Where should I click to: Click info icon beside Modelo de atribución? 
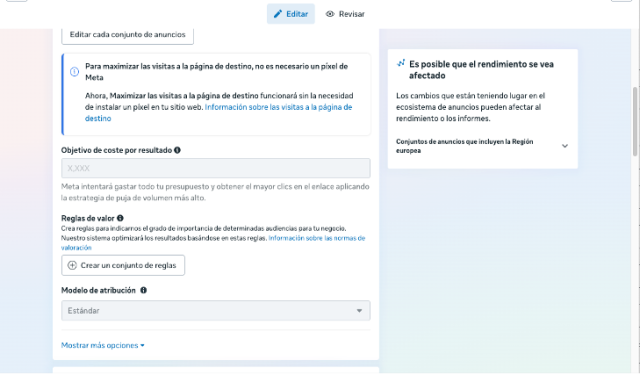(x=143, y=290)
